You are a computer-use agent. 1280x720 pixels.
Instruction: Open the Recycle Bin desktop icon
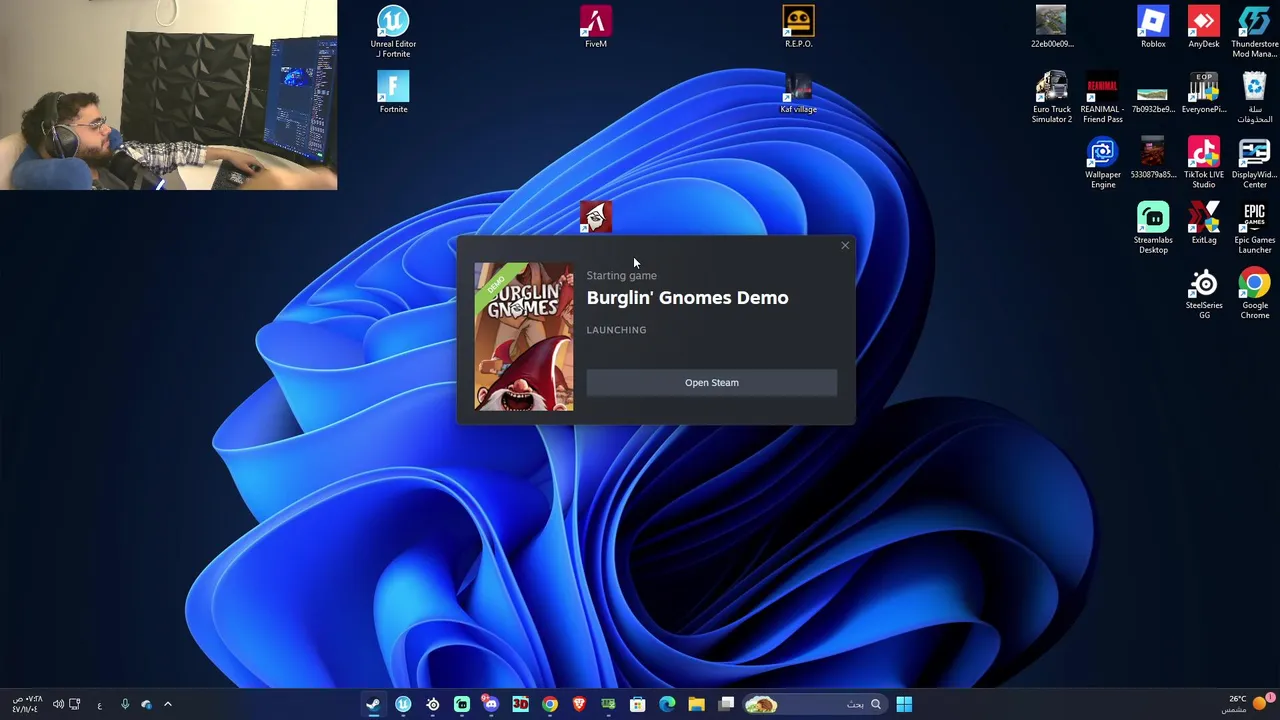(x=1254, y=97)
